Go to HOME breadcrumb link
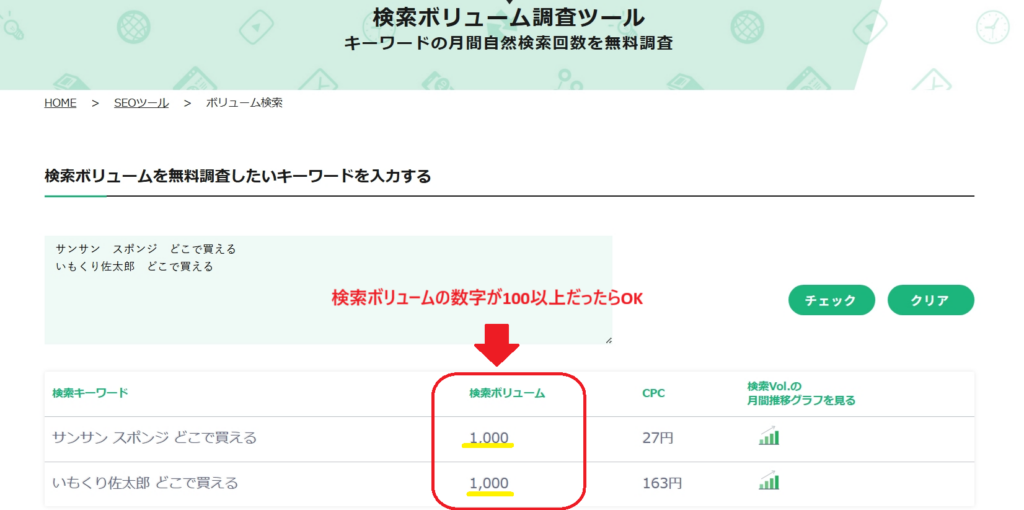The height and width of the screenshot is (510, 1024). 60,103
